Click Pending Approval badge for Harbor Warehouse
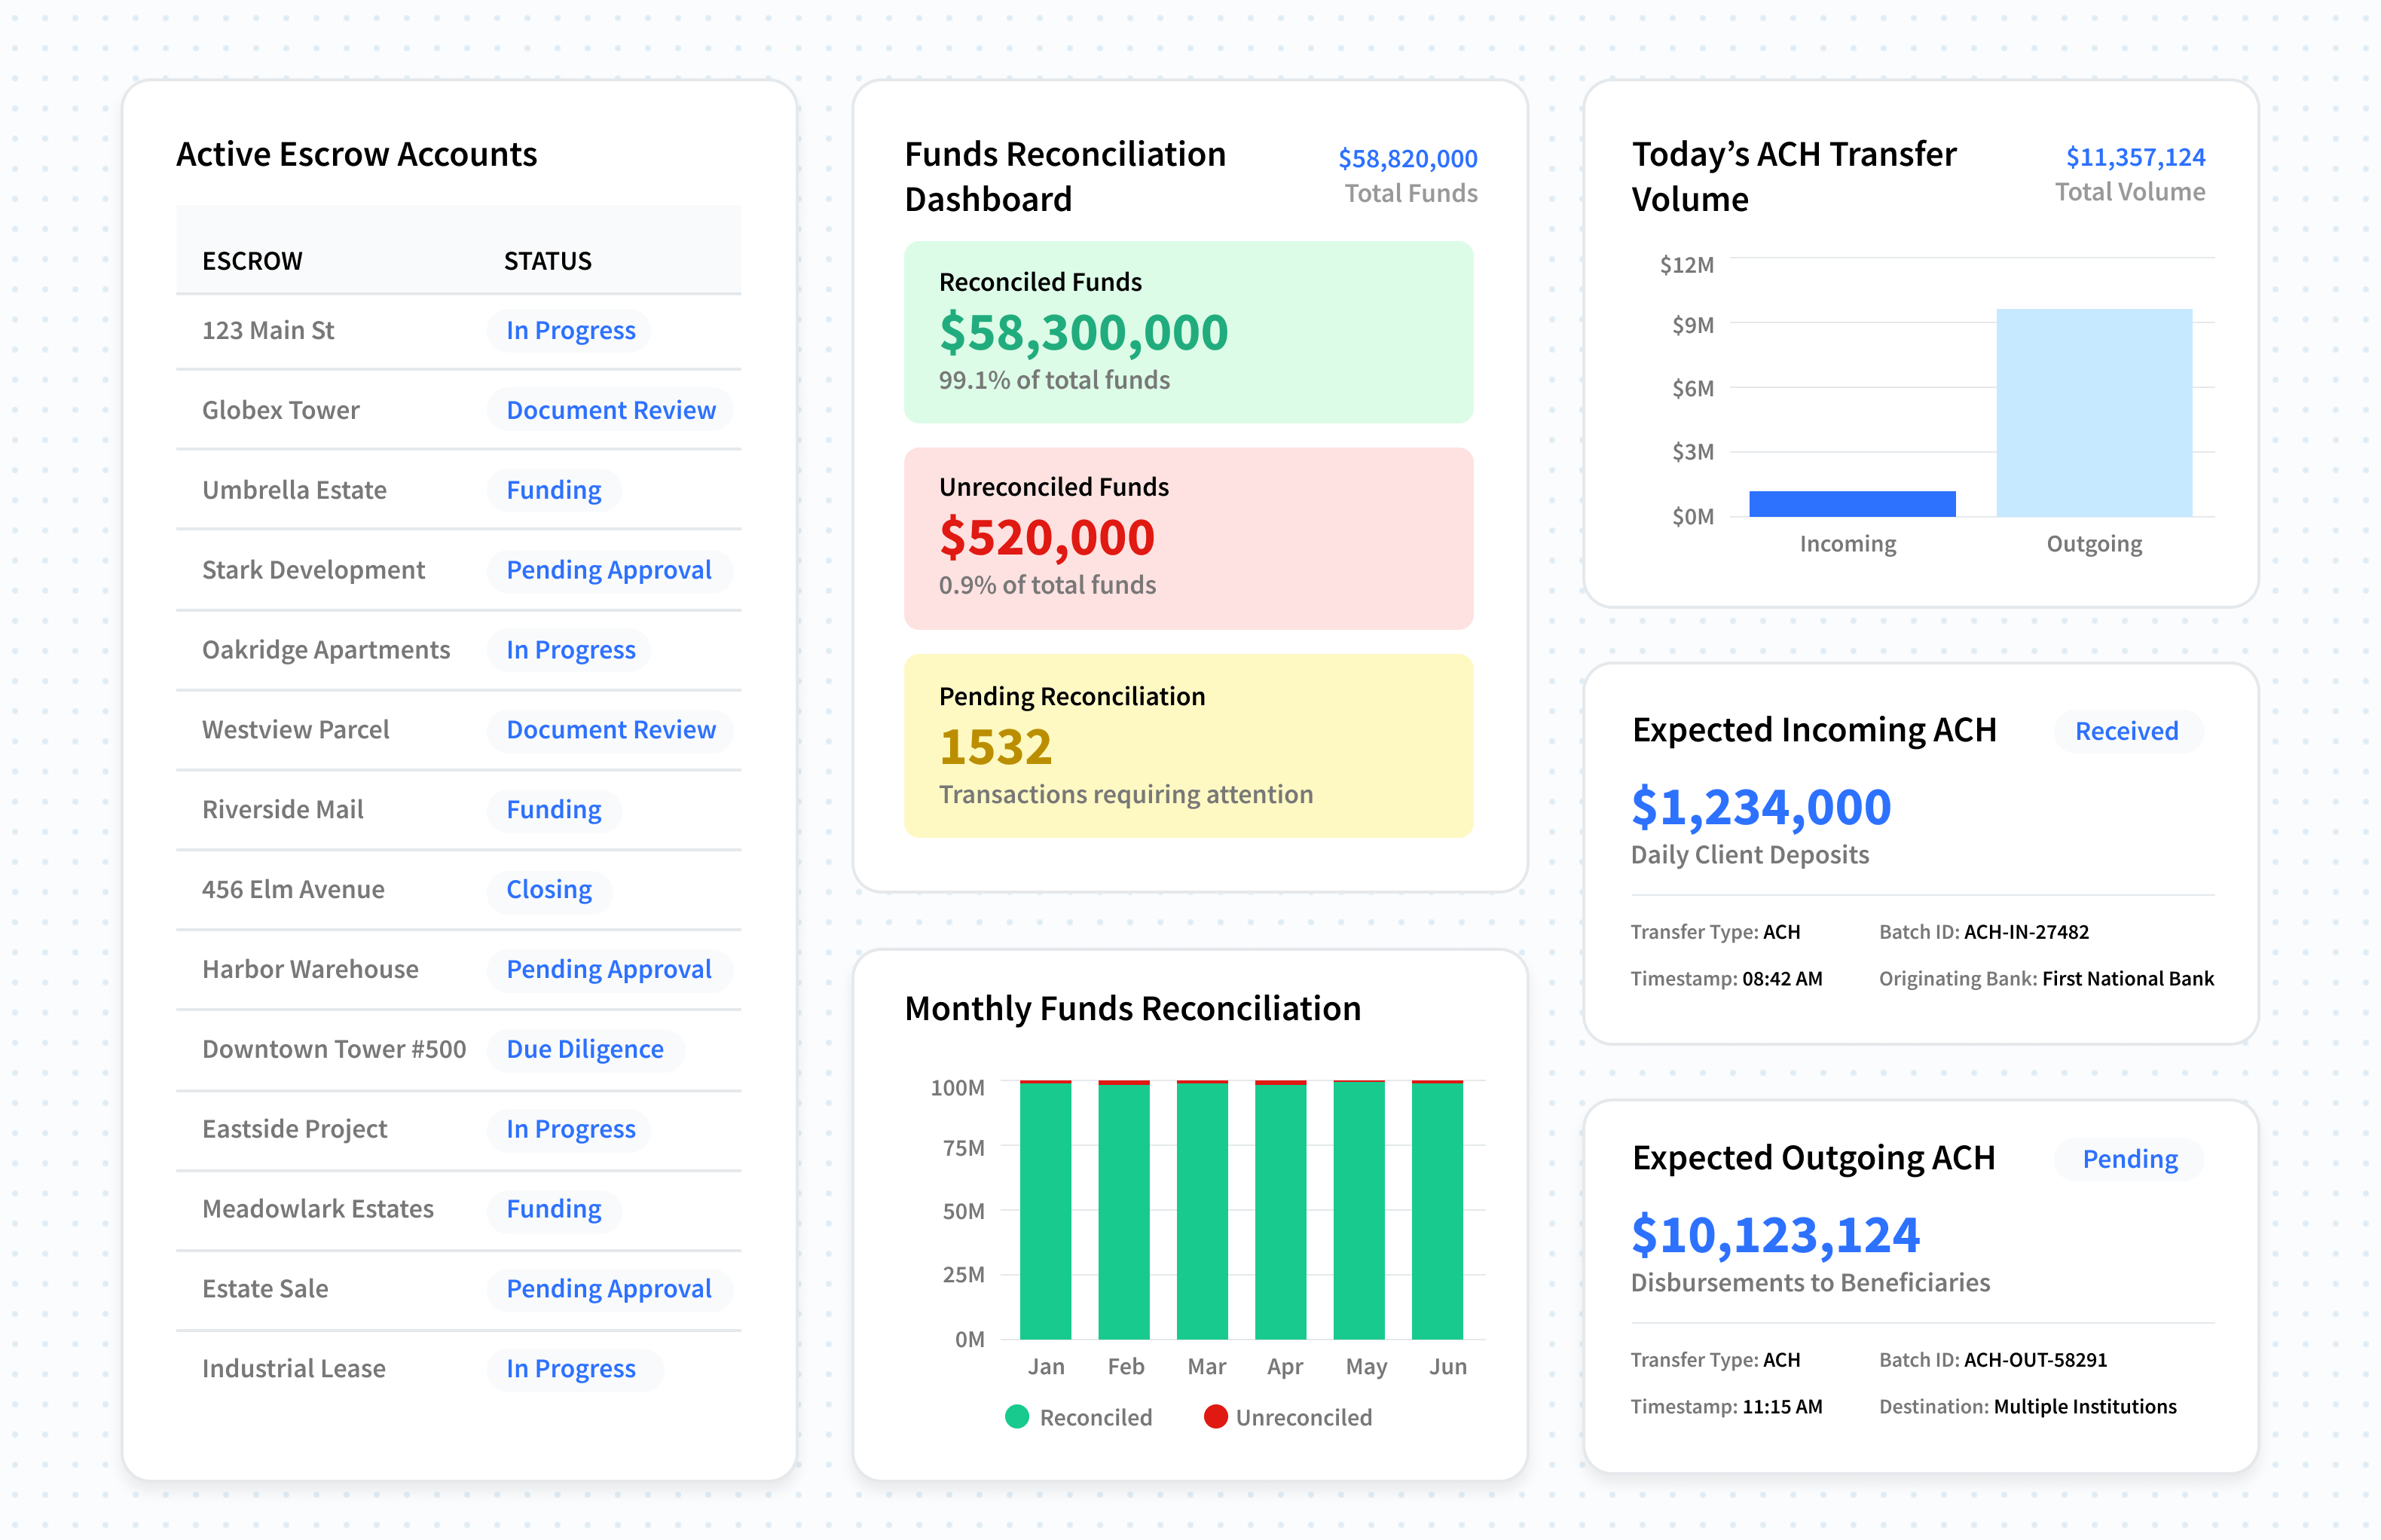The width and height of the screenshot is (2381, 1540). tap(609, 970)
